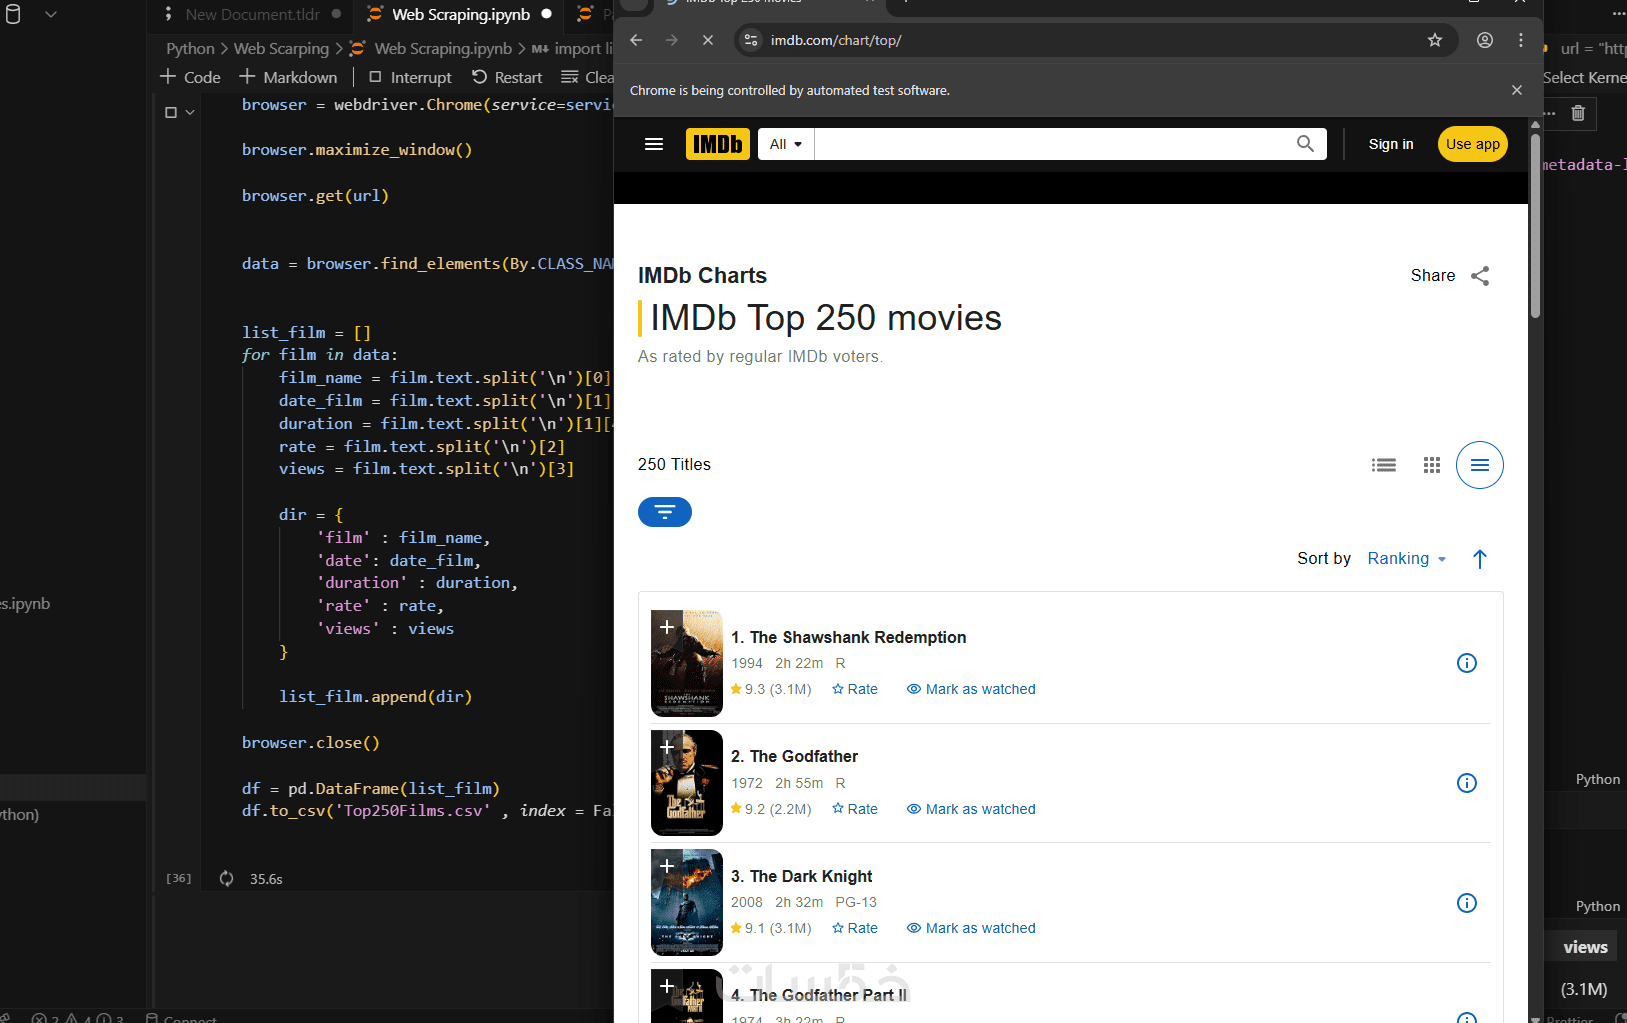Mark The Godfather as watched
The image size is (1627, 1023).
point(971,809)
